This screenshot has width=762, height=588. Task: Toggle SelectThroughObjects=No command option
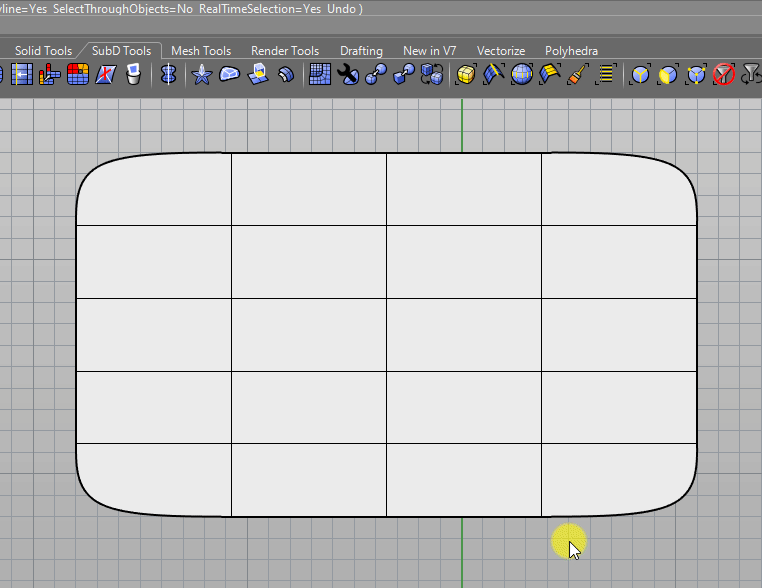click(123, 9)
